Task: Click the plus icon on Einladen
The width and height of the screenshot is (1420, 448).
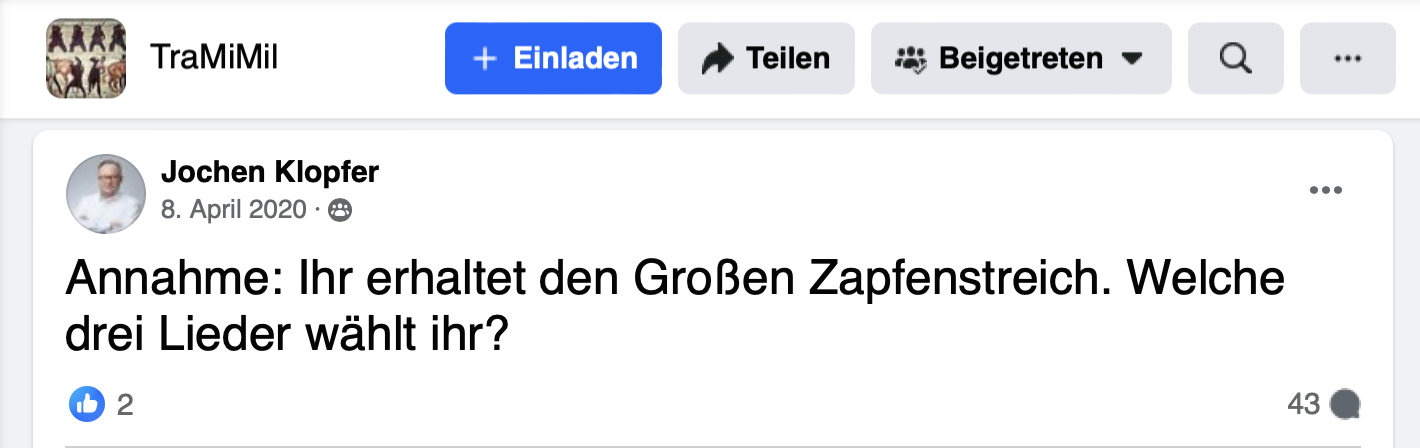Action: coord(485,58)
